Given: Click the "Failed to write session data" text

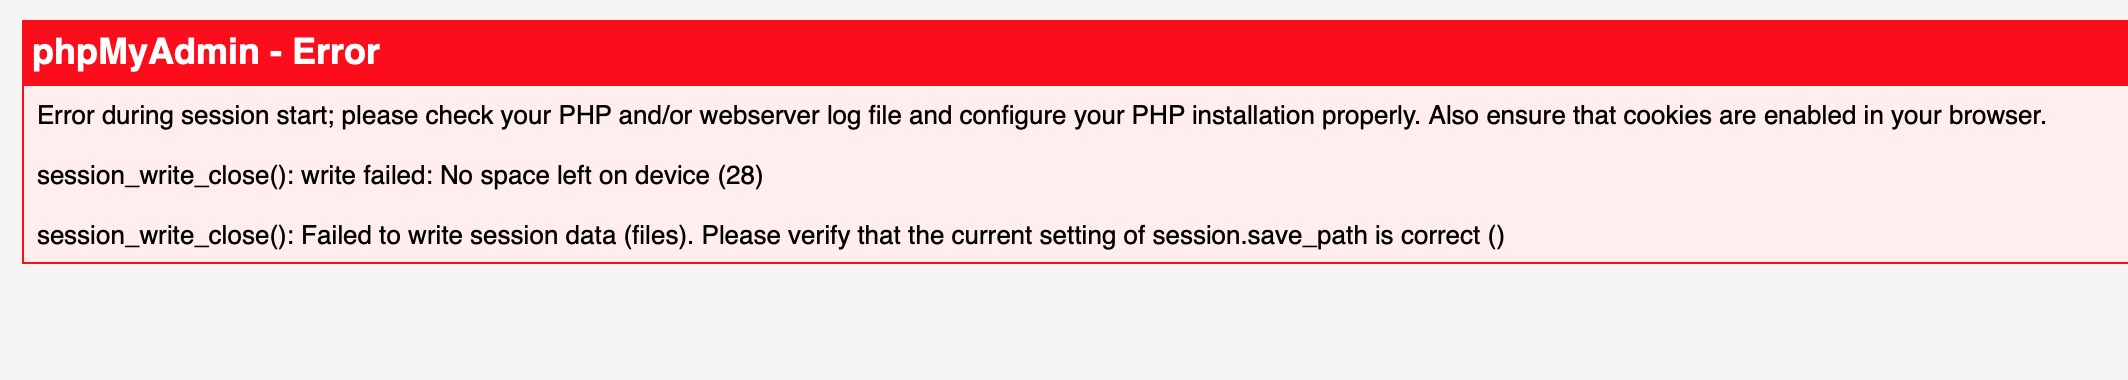Looking at the screenshot, I should (x=458, y=236).
